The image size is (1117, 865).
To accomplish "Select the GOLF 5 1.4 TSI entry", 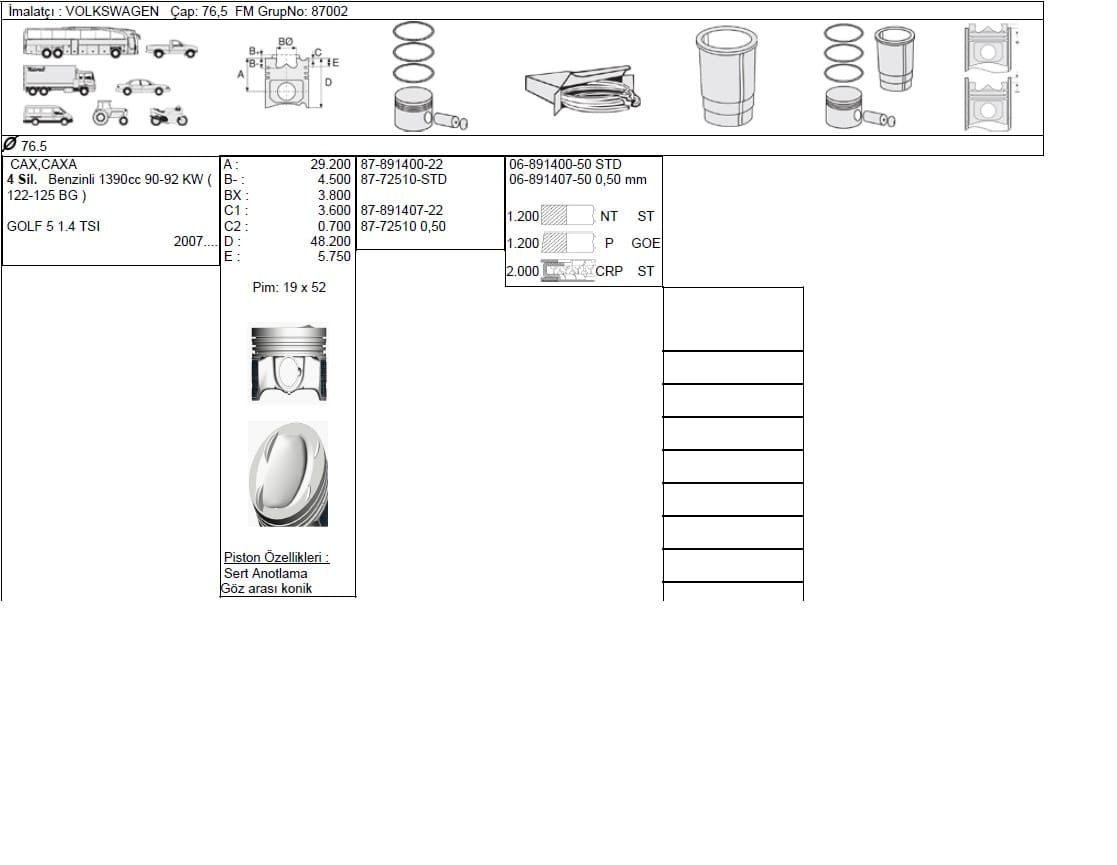I will coord(53,226).
